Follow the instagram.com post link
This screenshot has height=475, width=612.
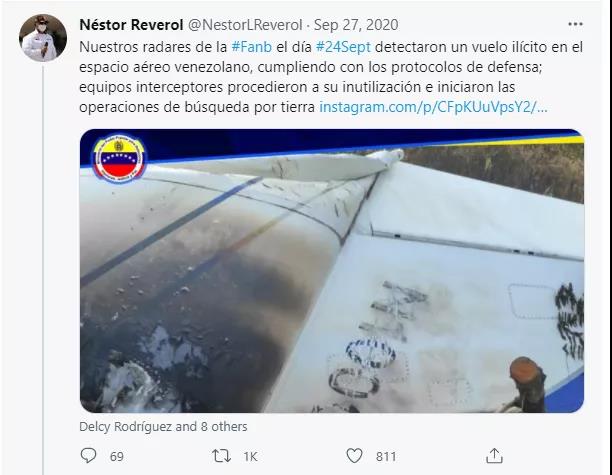(x=433, y=107)
